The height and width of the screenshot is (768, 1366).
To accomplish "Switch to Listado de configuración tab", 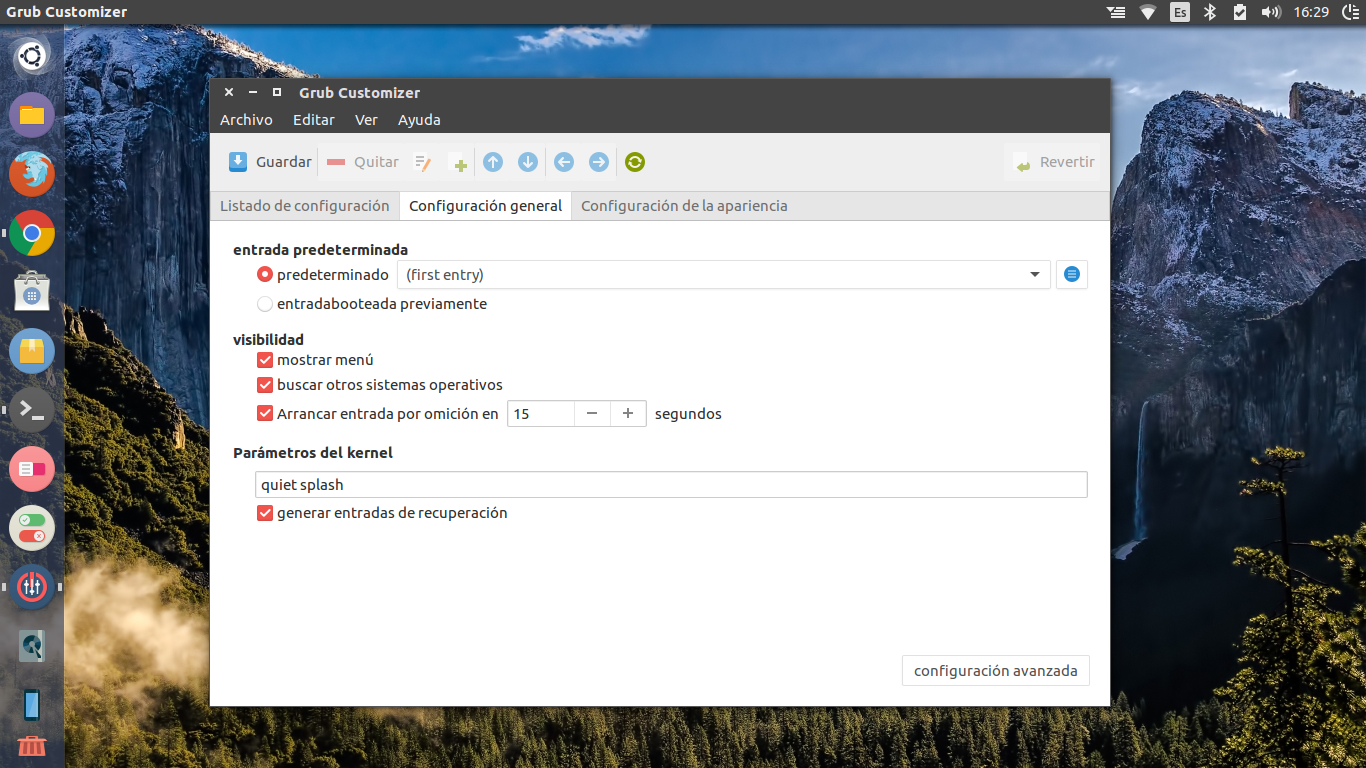I will tap(304, 206).
